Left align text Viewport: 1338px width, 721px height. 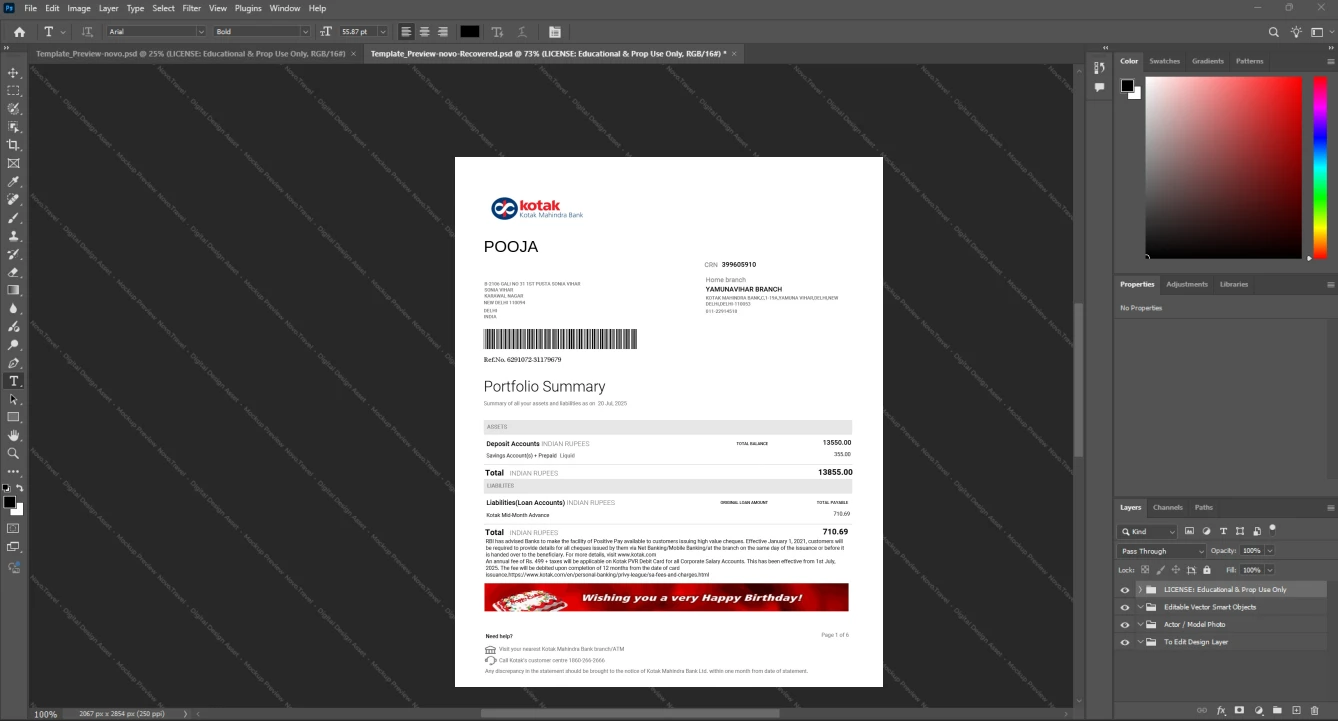[406, 32]
